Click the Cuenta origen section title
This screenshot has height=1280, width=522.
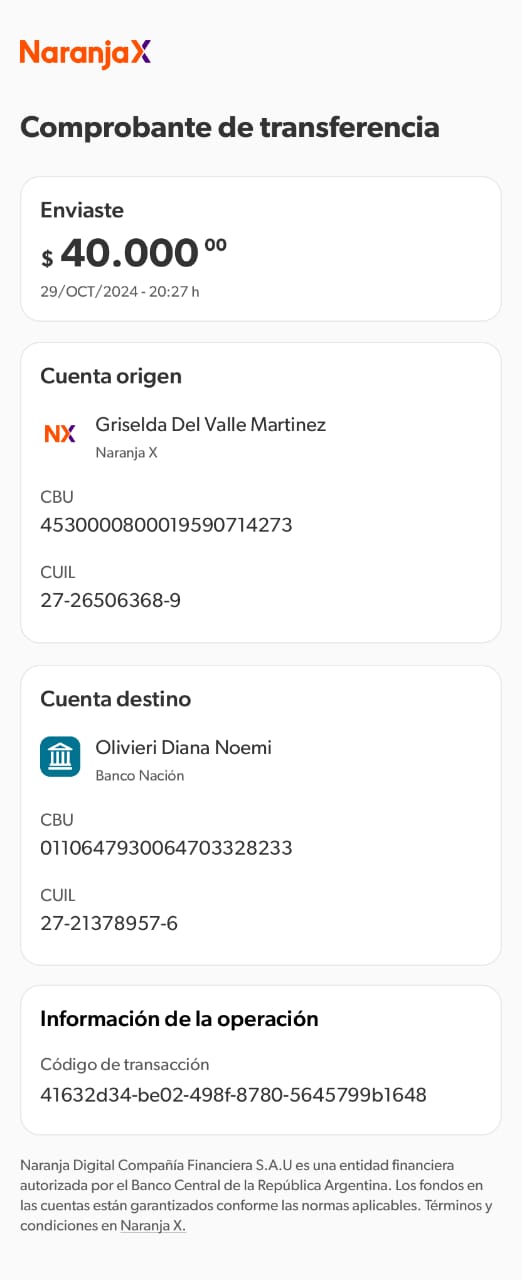coord(111,376)
